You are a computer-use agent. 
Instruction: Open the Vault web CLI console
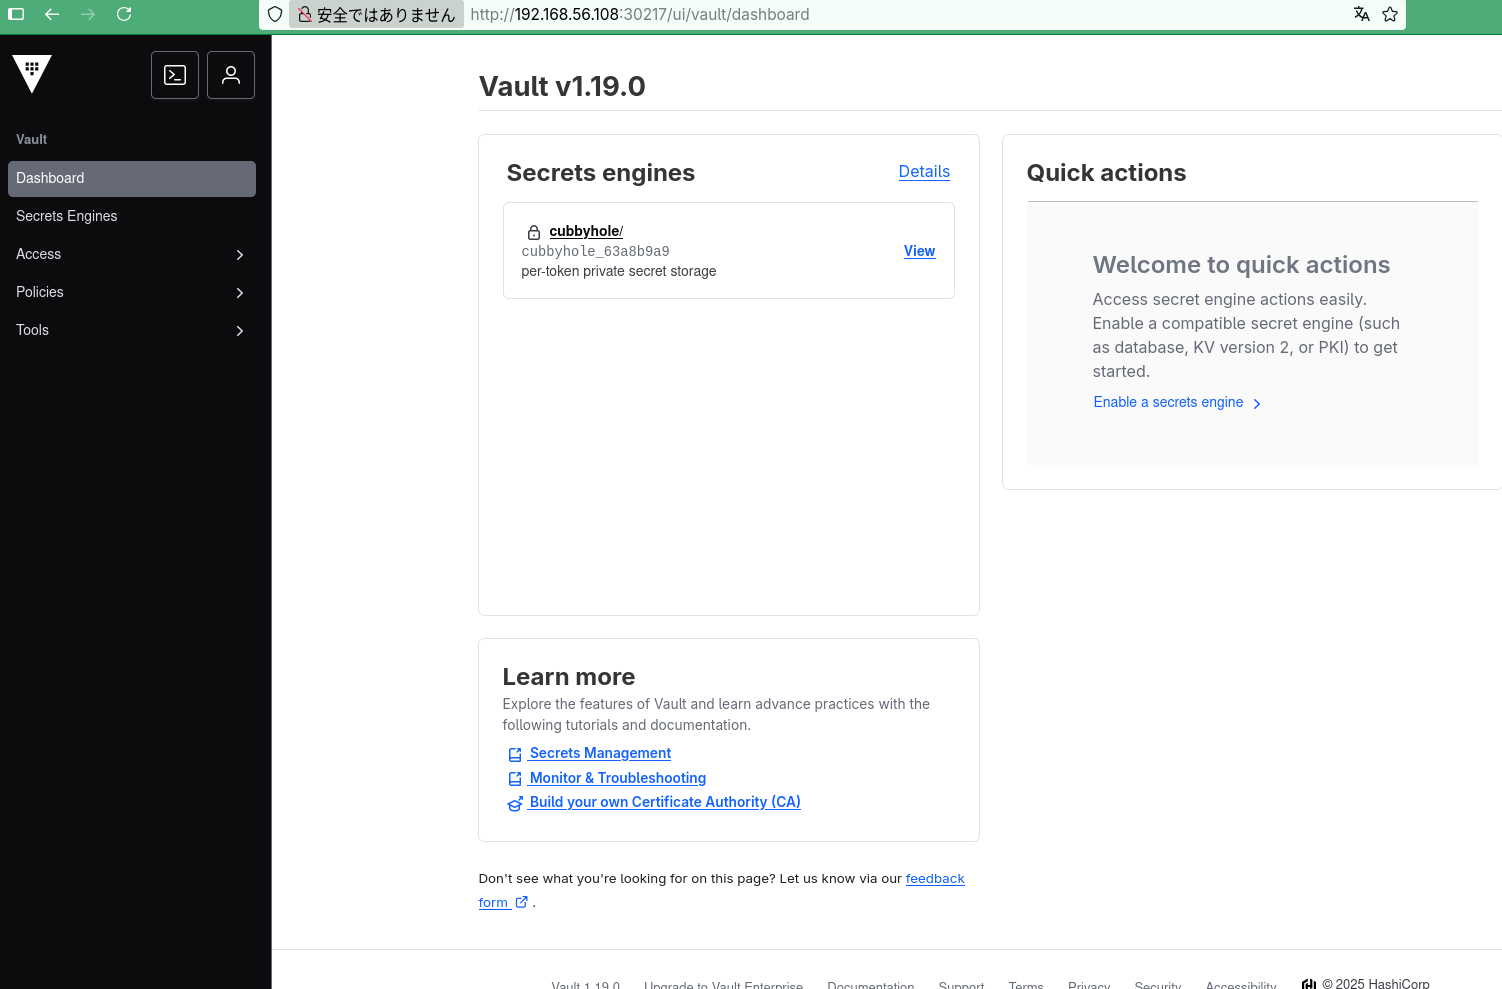(175, 75)
